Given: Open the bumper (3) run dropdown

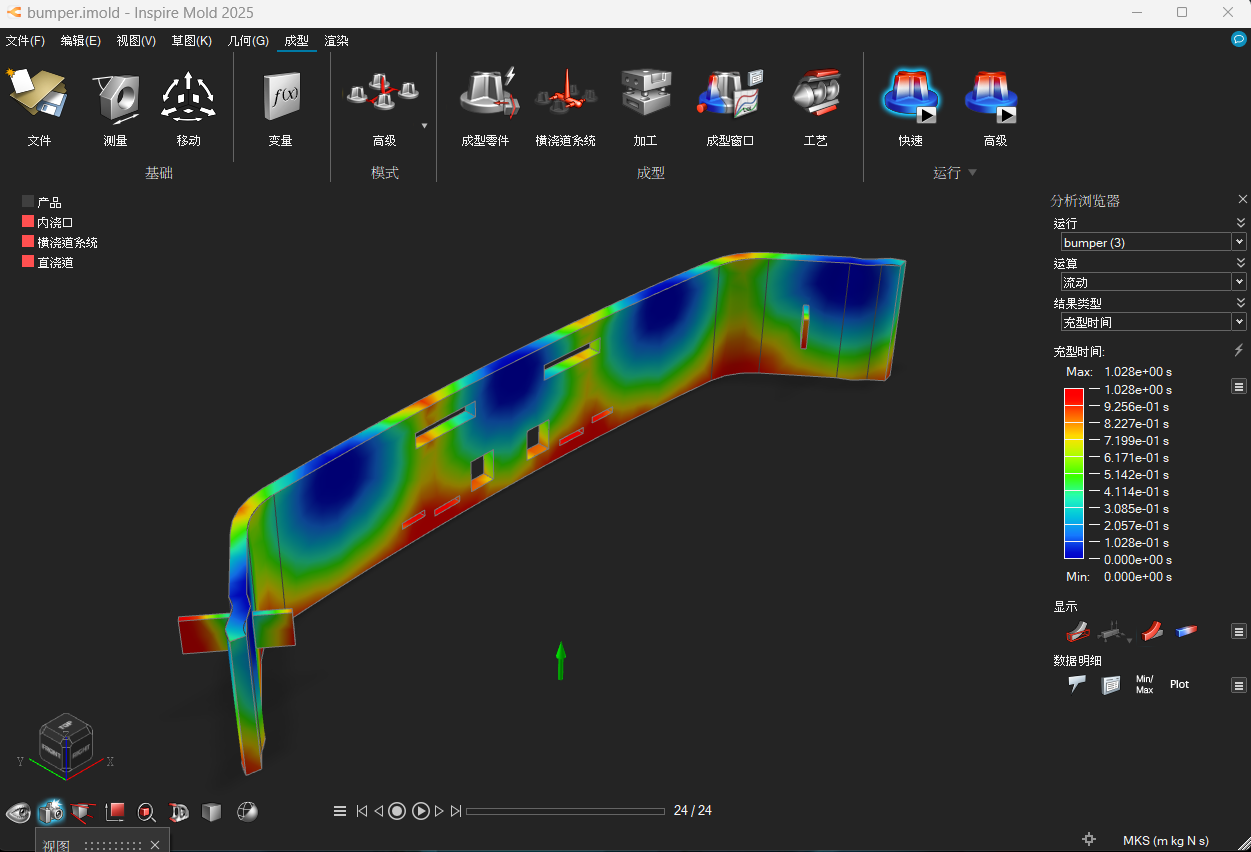Looking at the screenshot, I should click(x=1153, y=242).
